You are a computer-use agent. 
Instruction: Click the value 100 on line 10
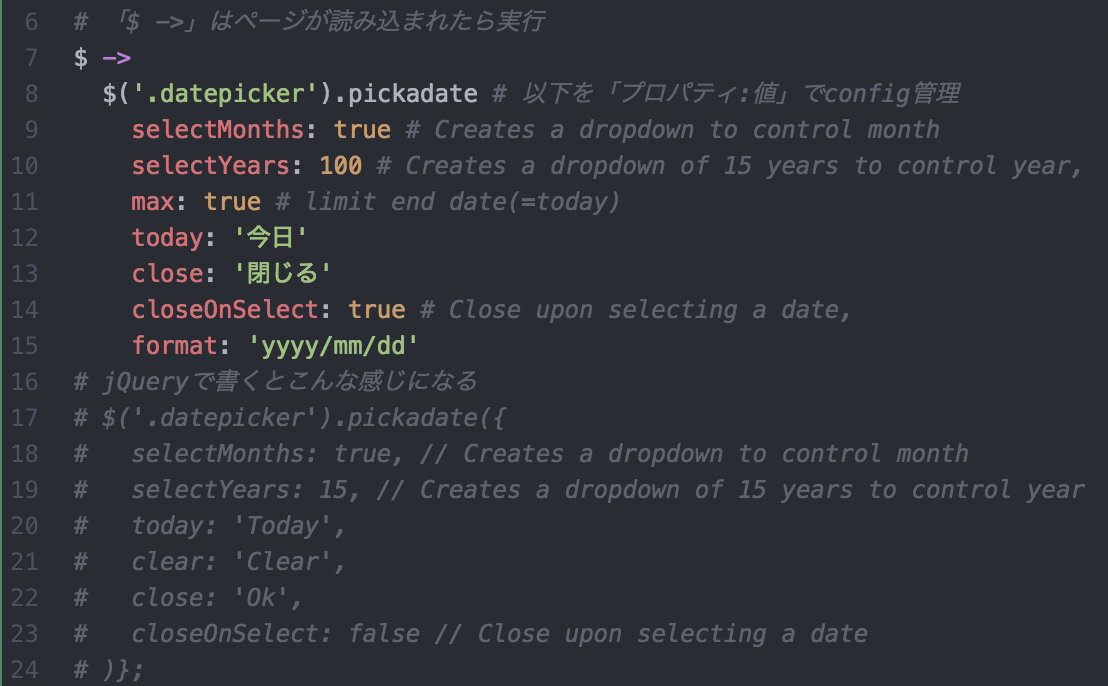(341, 165)
